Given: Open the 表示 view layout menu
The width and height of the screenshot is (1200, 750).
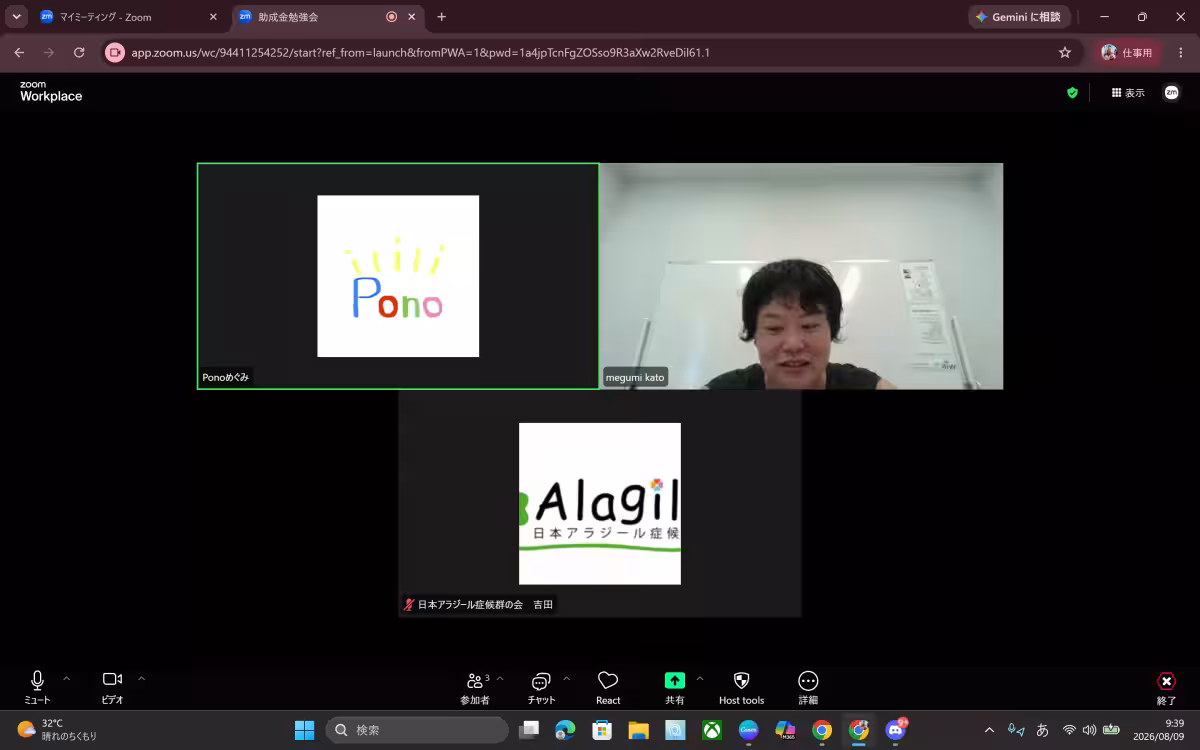Looking at the screenshot, I should tap(1128, 93).
